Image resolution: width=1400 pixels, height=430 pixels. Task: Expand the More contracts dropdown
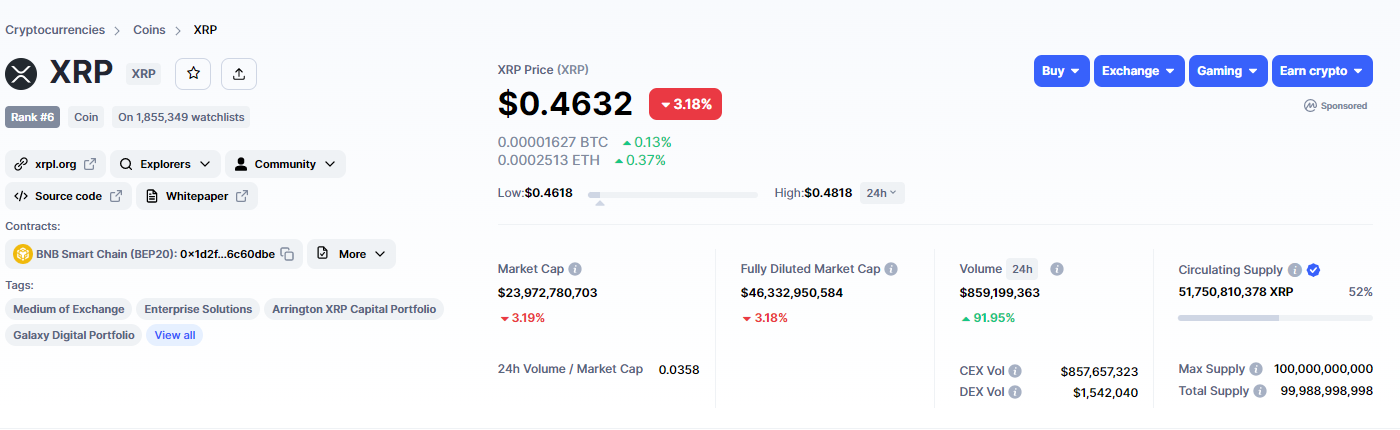click(x=351, y=254)
